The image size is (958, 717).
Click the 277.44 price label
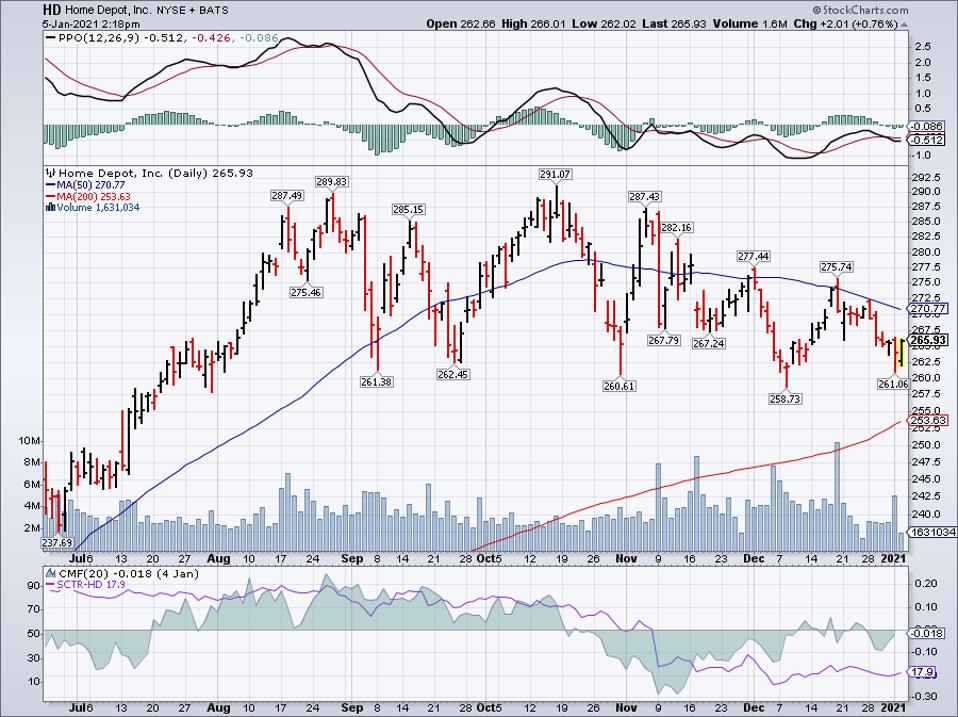[x=753, y=257]
